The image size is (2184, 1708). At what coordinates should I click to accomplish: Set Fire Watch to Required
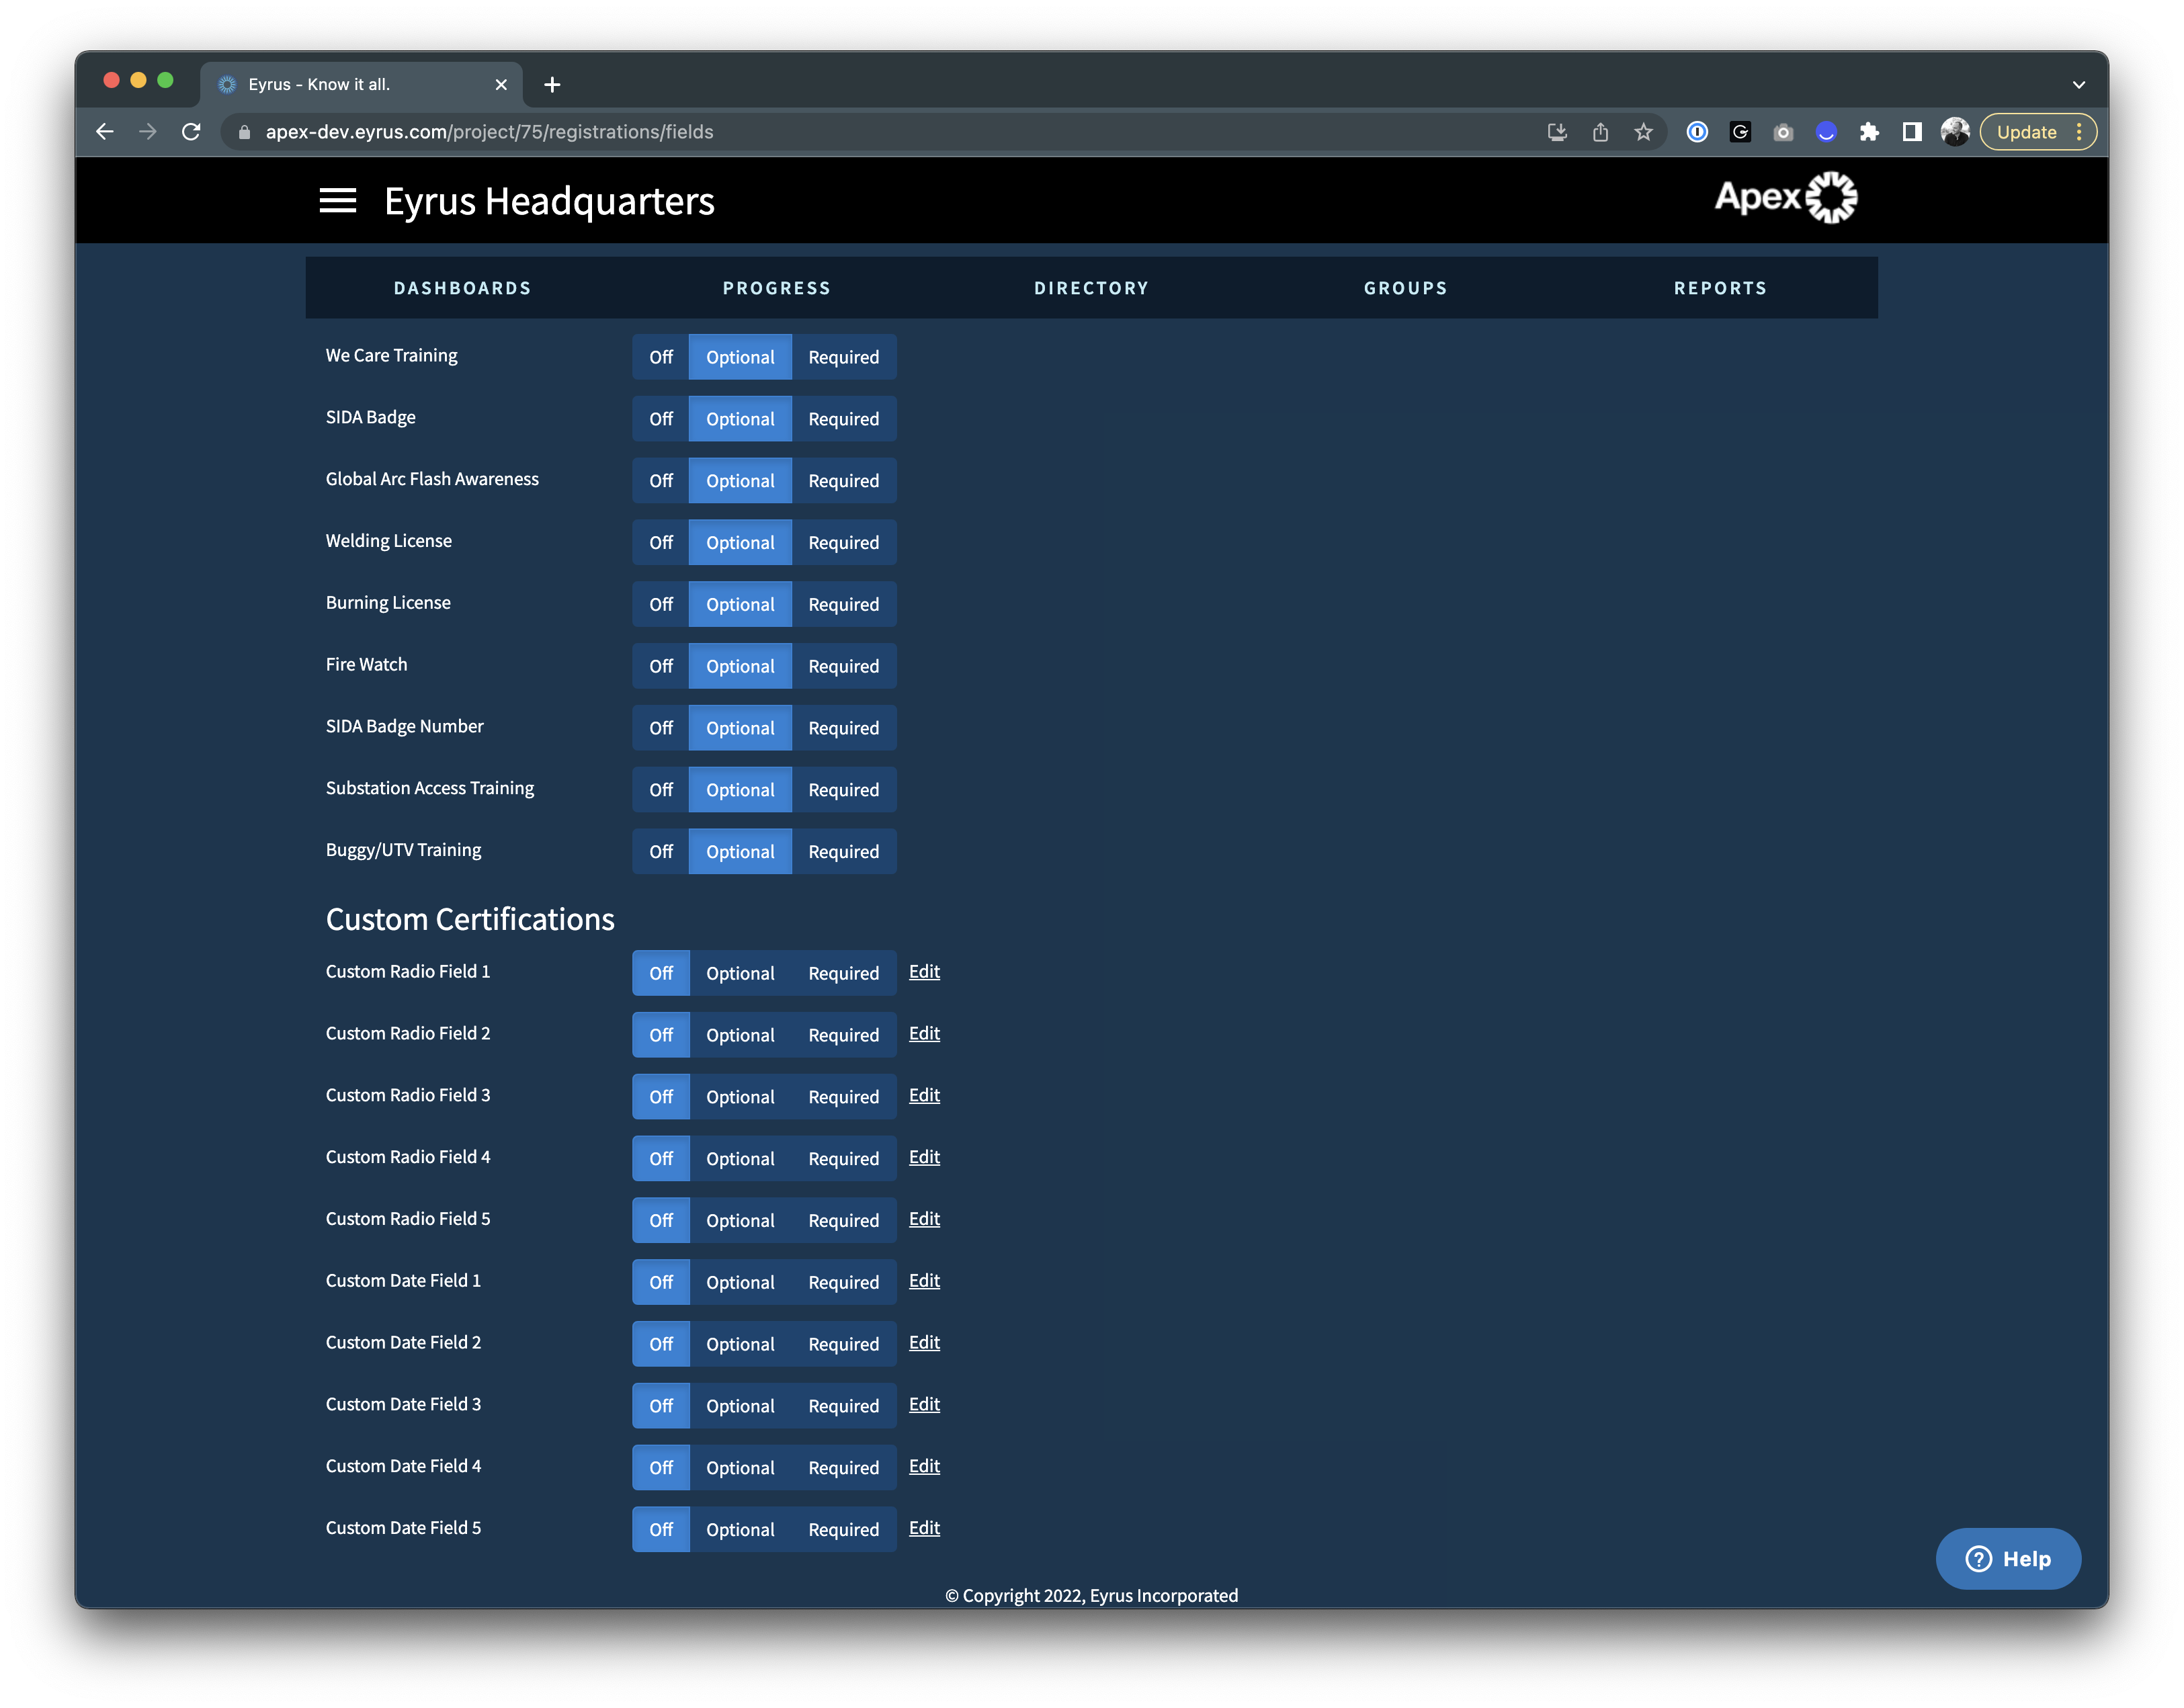pyautogui.click(x=844, y=666)
